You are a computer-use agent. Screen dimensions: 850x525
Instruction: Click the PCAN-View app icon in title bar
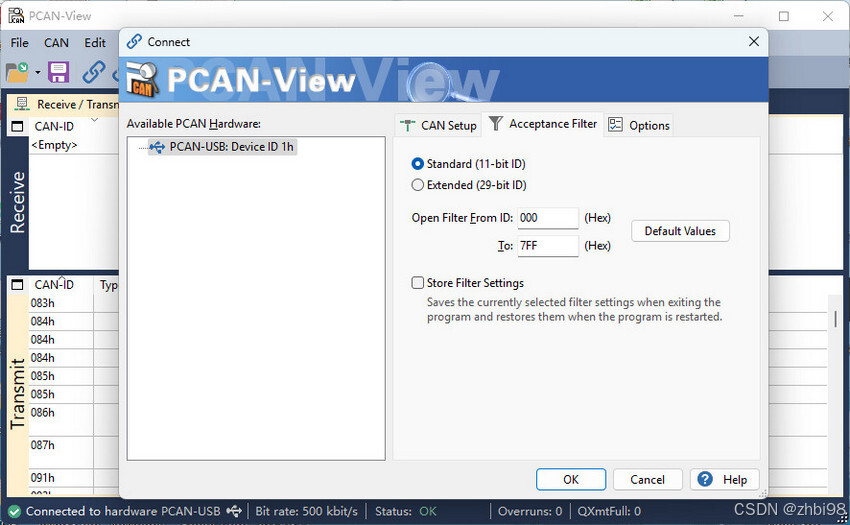[x=16, y=16]
